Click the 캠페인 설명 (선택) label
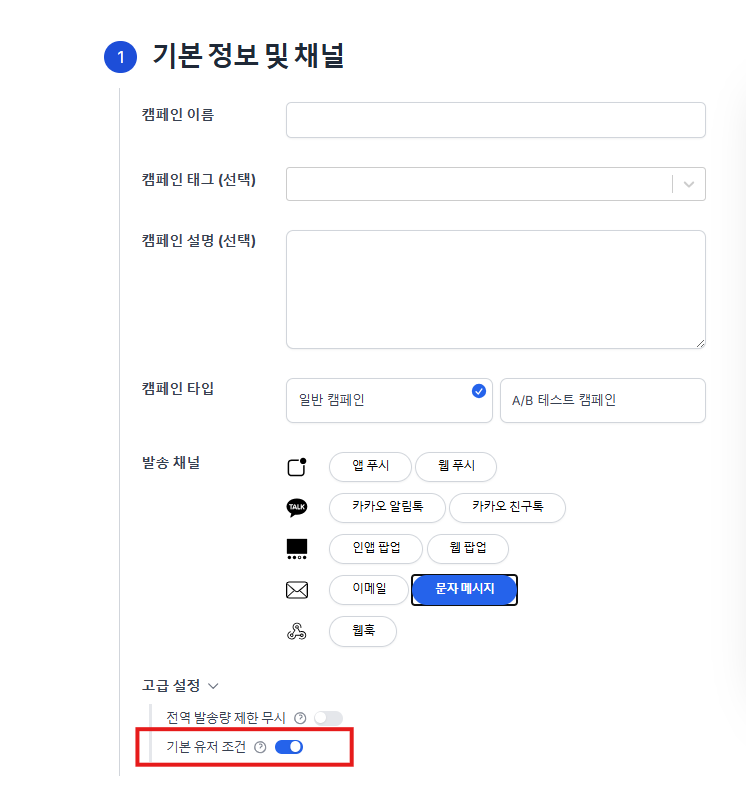The width and height of the screenshot is (746, 786). pos(199,241)
